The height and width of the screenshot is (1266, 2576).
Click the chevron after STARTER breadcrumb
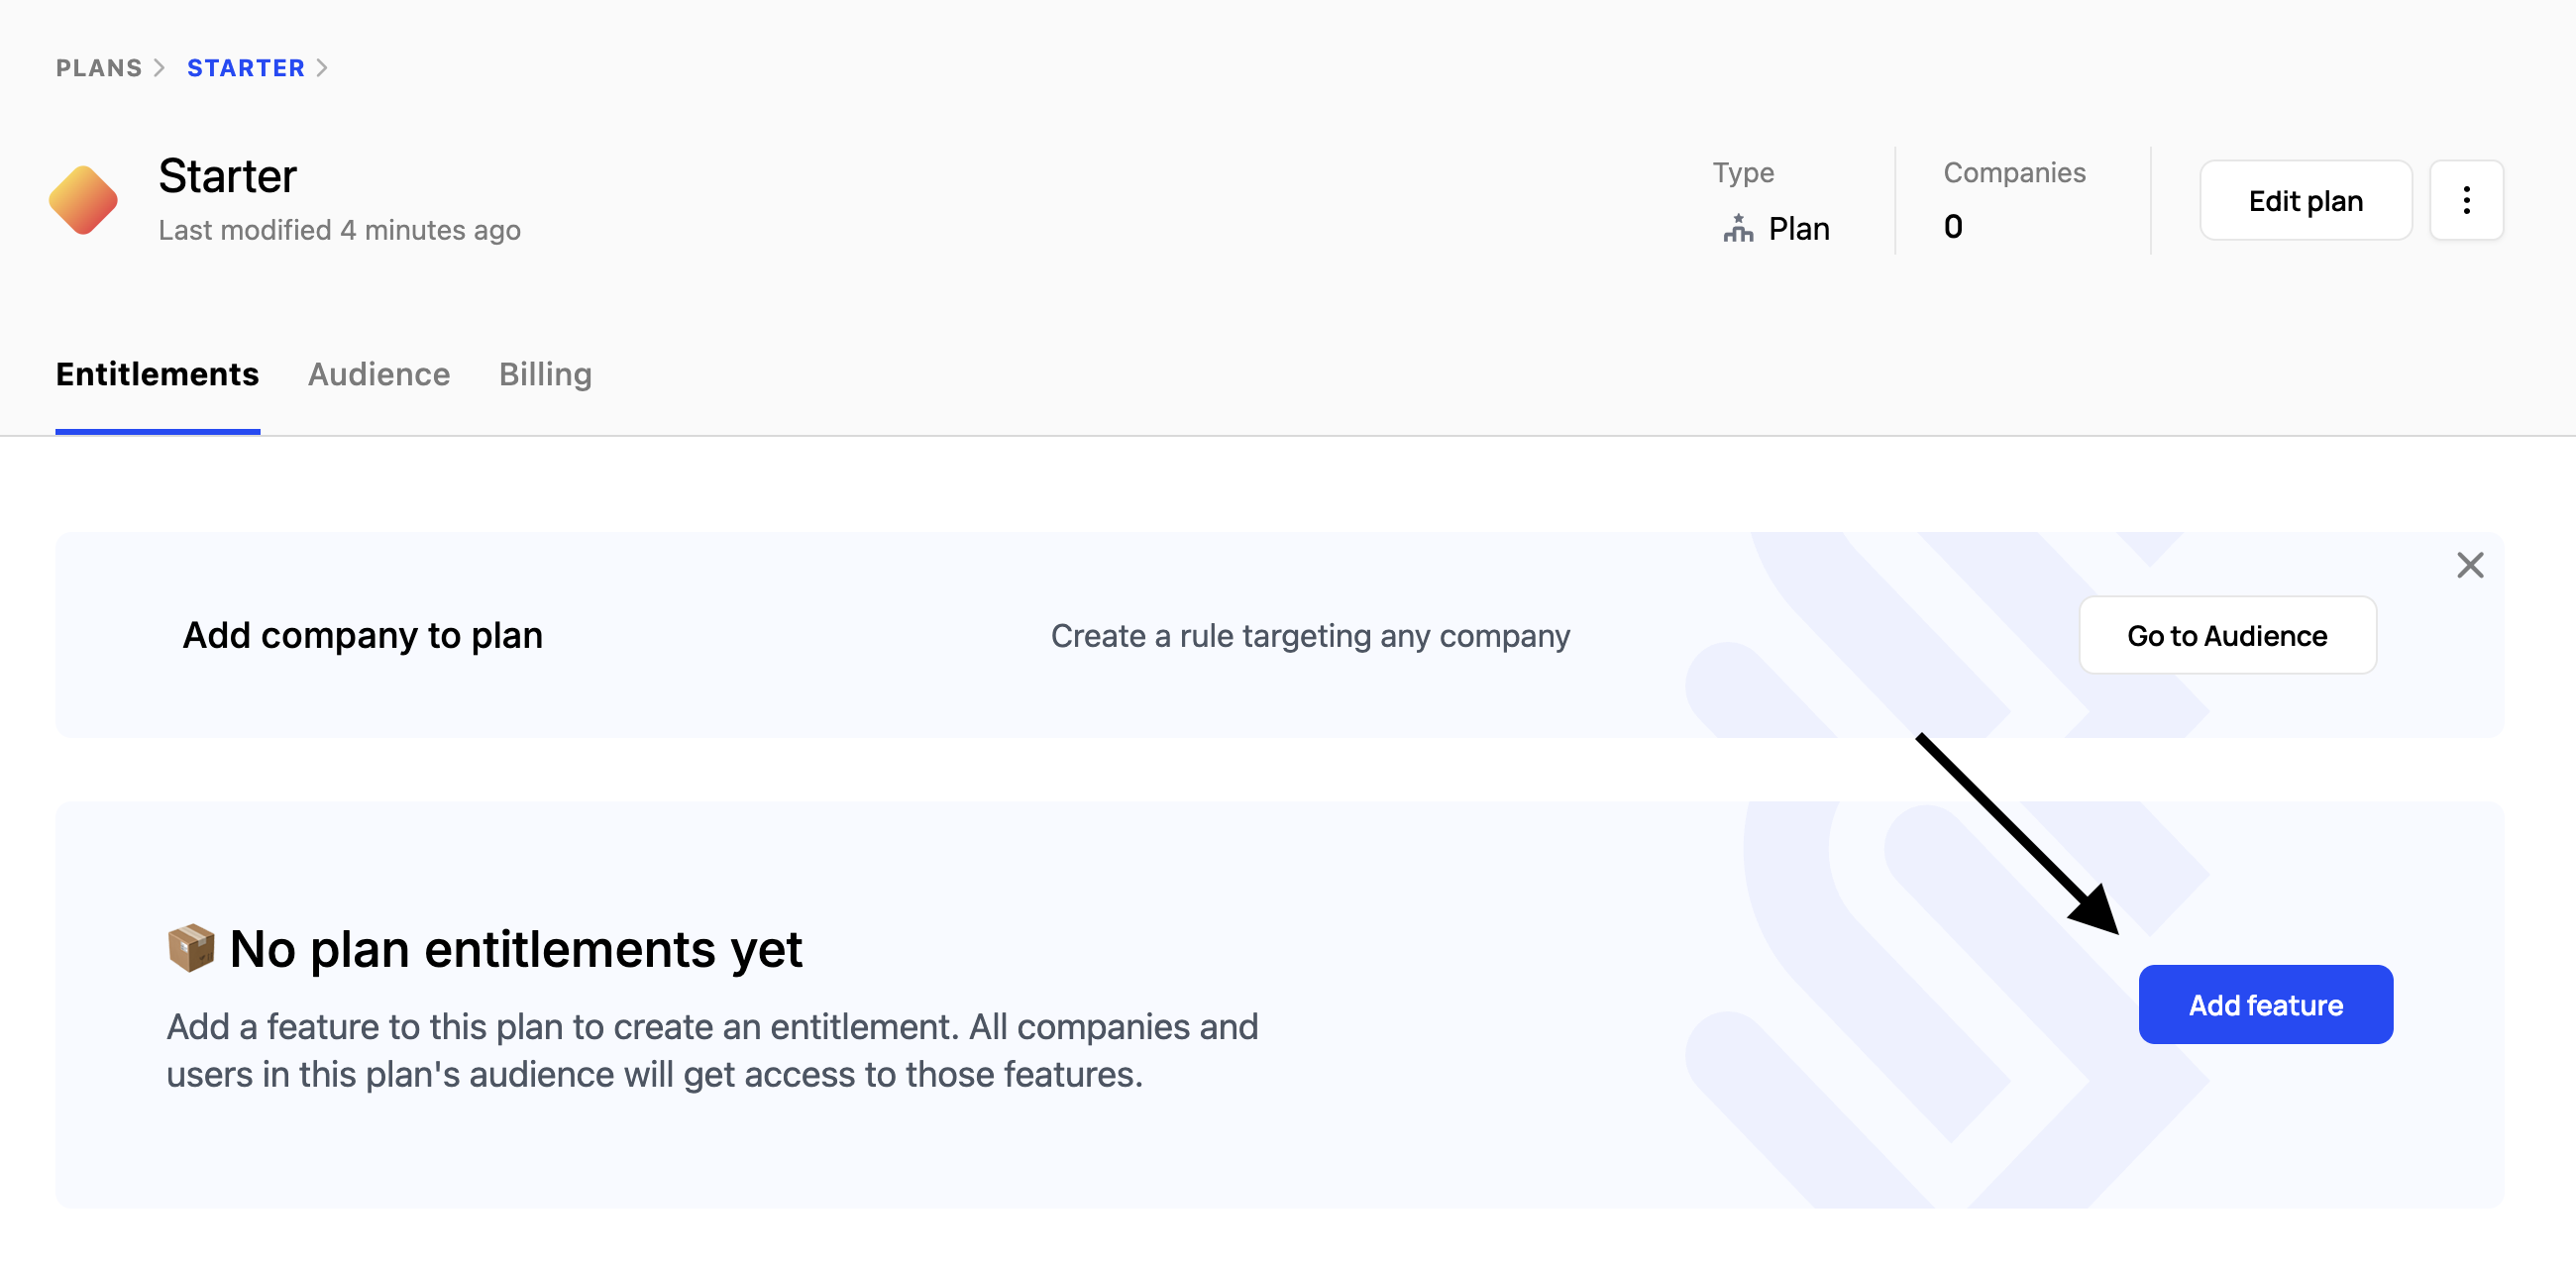322,68
